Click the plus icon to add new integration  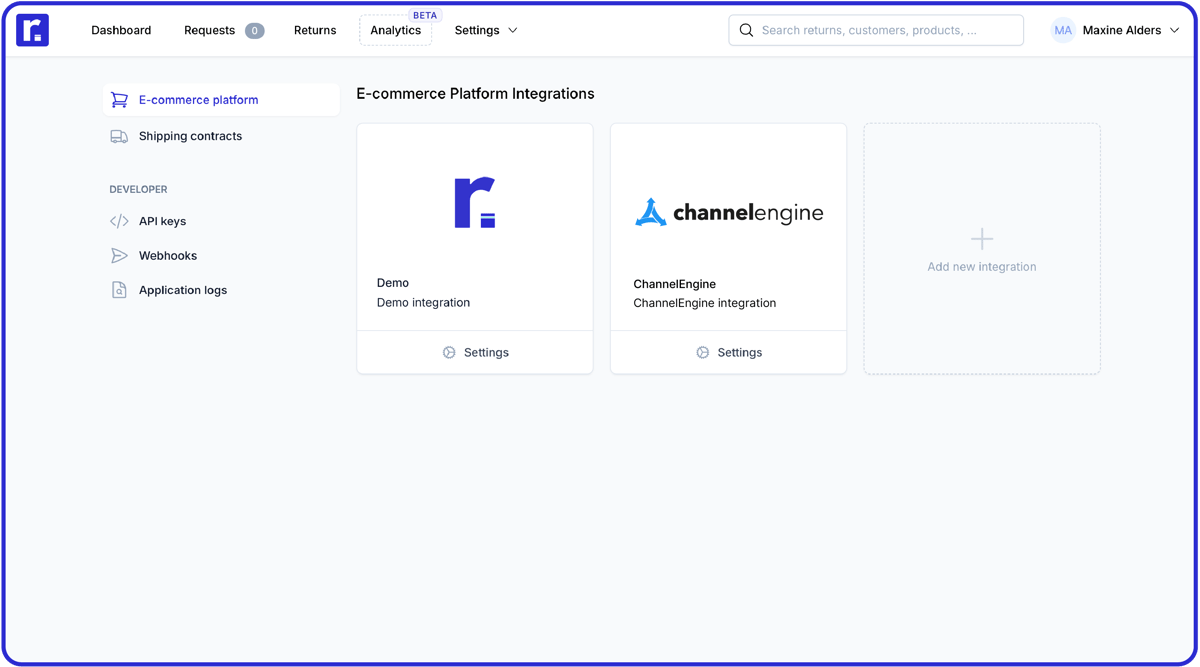point(981,238)
